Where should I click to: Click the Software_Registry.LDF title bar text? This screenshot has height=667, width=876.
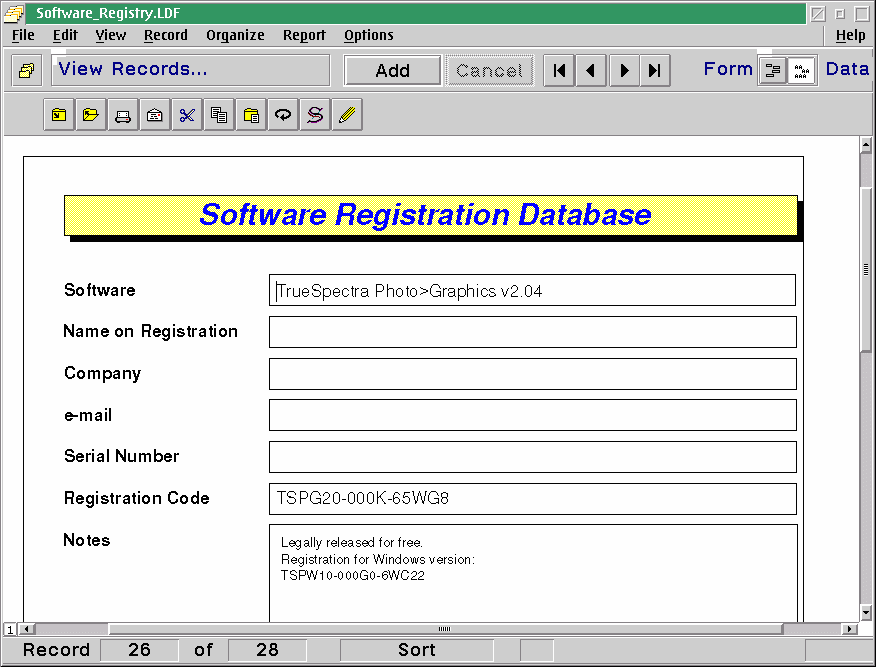coord(108,13)
